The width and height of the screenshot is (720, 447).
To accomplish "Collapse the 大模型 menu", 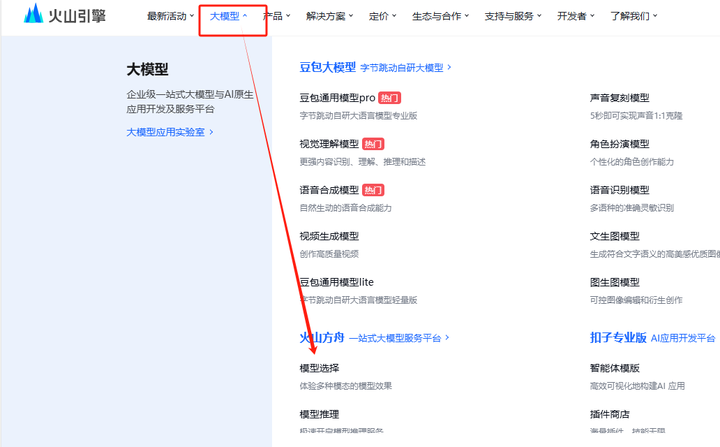I will click(228, 16).
